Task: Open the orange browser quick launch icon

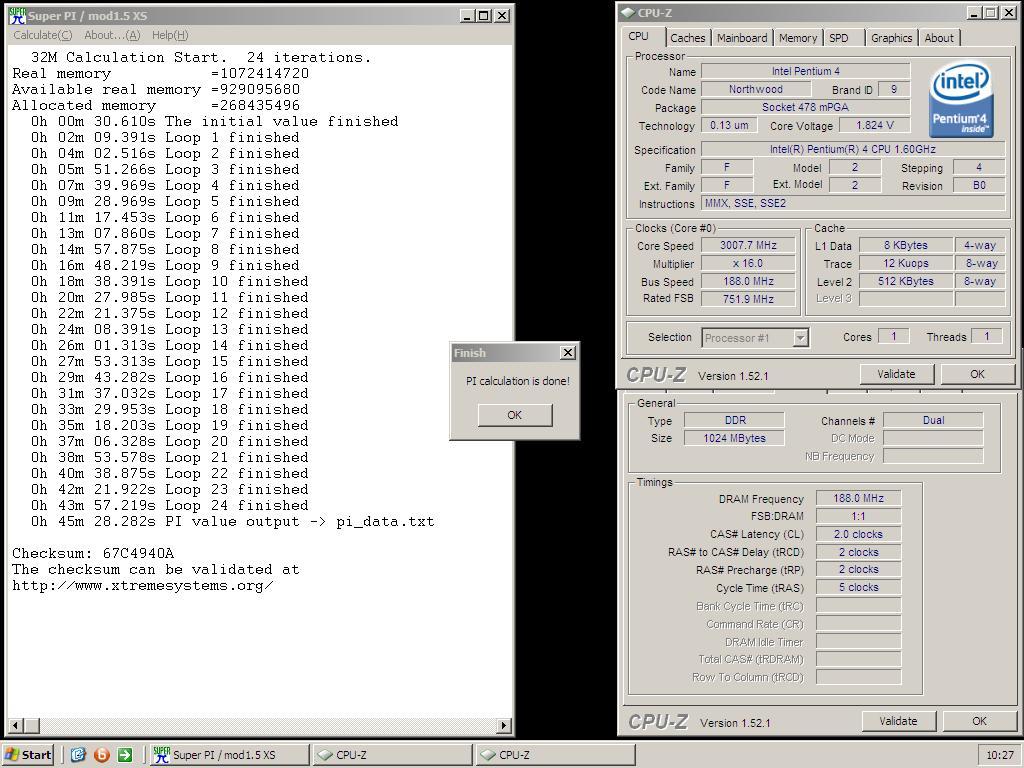Action: 102,755
